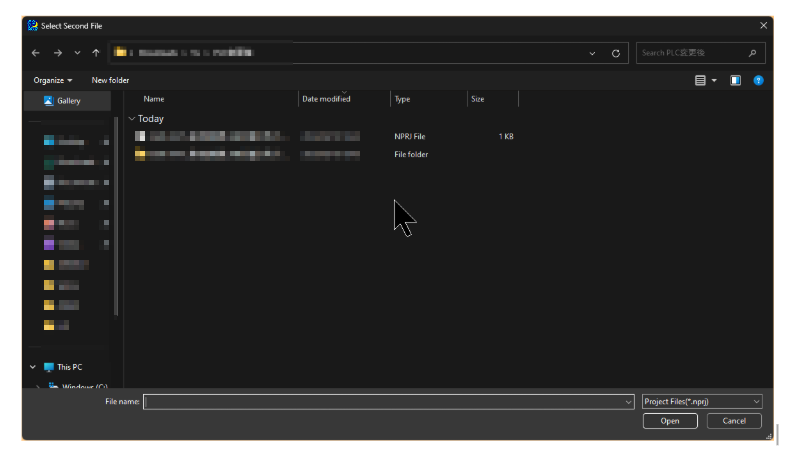Toggle the preview pane
The image size is (786, 452).
(735, 80)
